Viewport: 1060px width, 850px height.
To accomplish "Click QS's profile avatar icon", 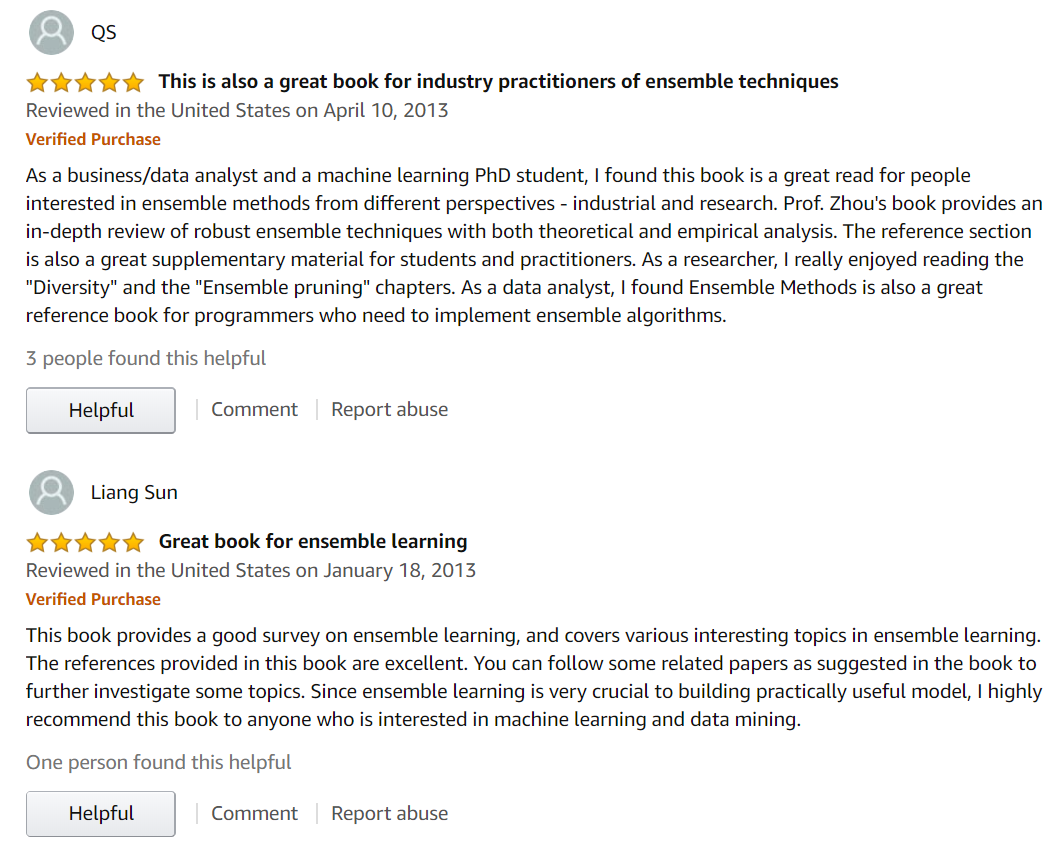I will [52, 32].
